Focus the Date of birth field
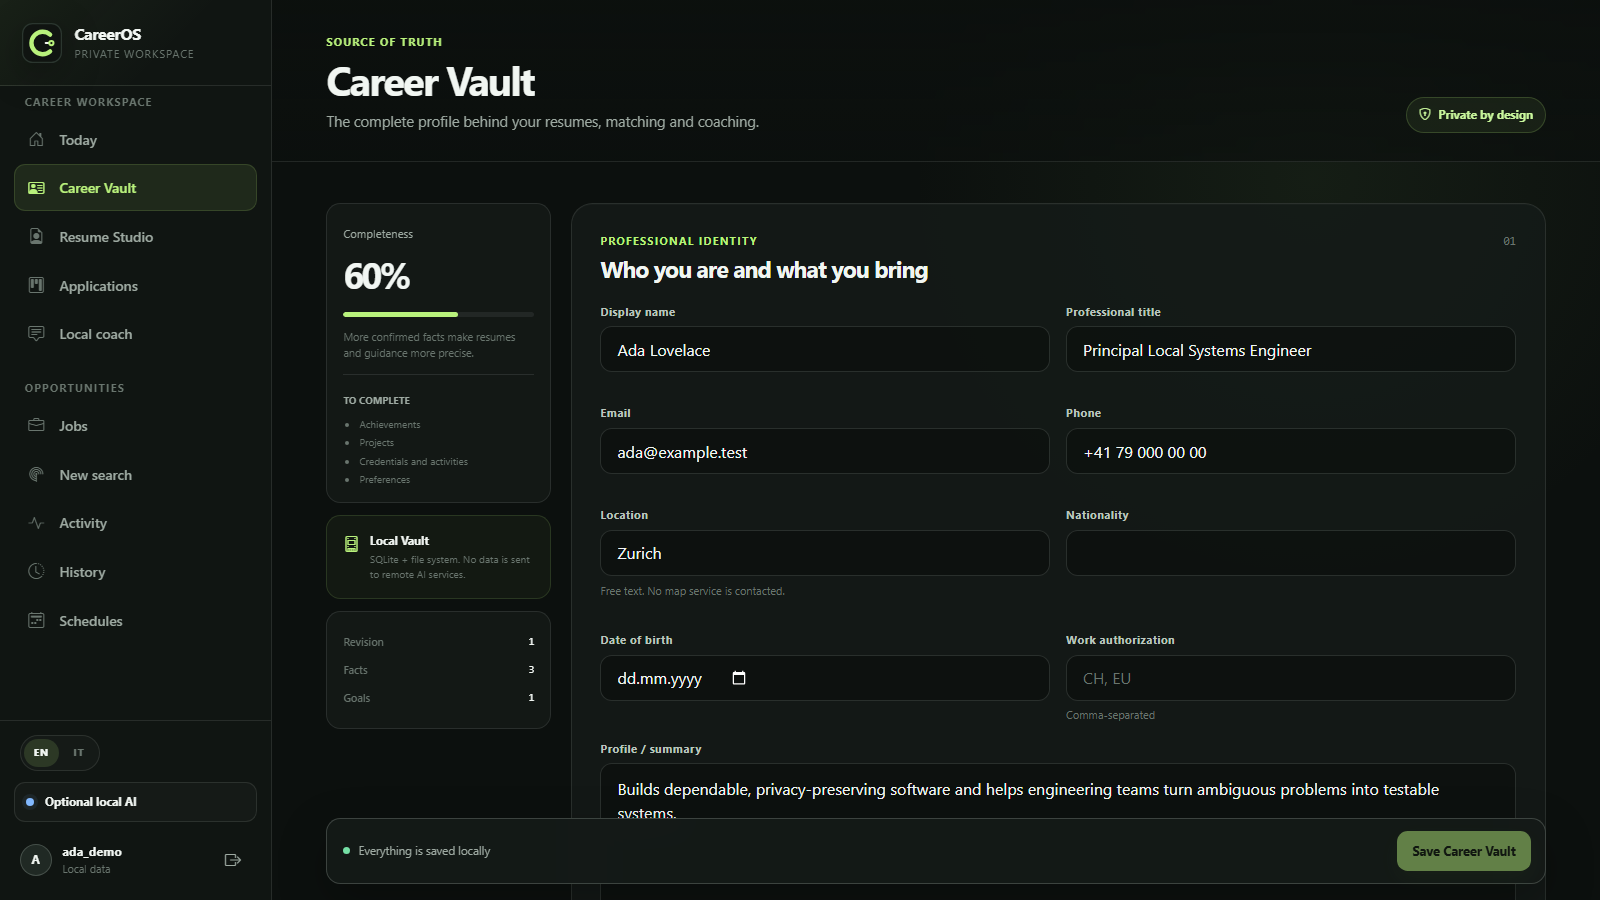This screenshot has width=1600, height=900. pyautogui.click(x=825, y=678)
